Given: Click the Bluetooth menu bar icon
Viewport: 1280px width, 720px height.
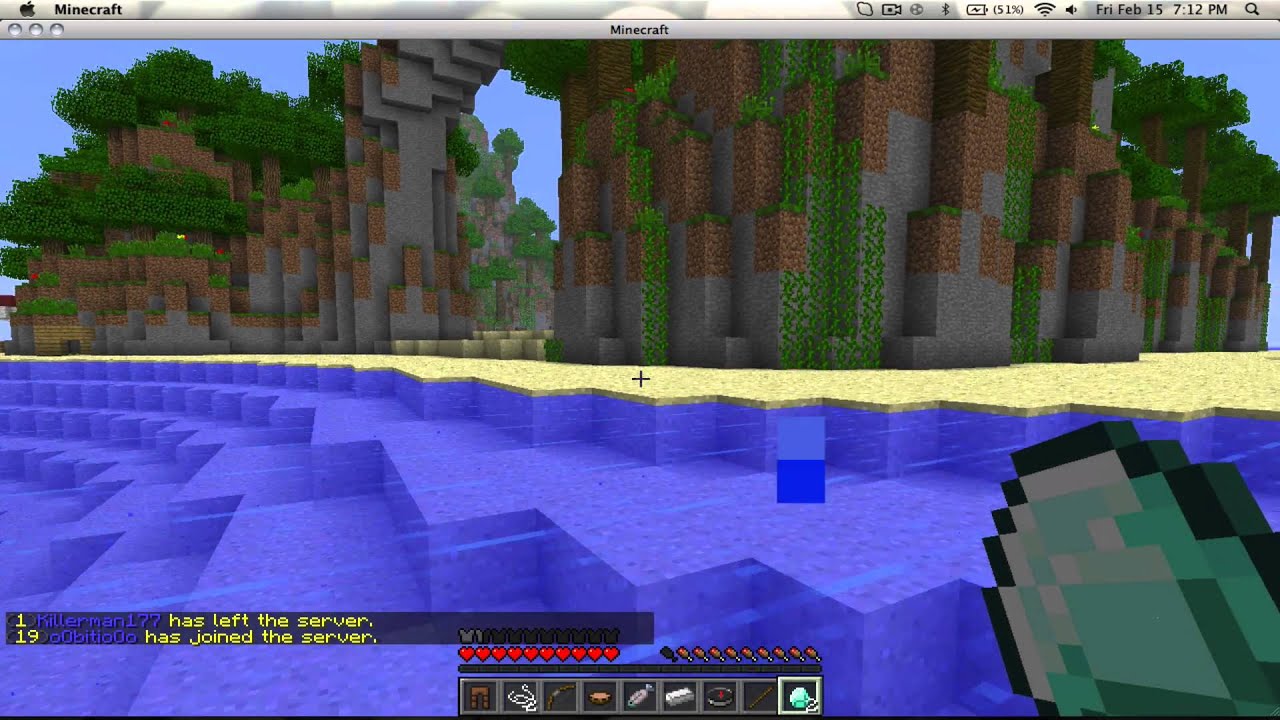Looking at the screenshot, I should pyautogui.click(x=945, y=9).
